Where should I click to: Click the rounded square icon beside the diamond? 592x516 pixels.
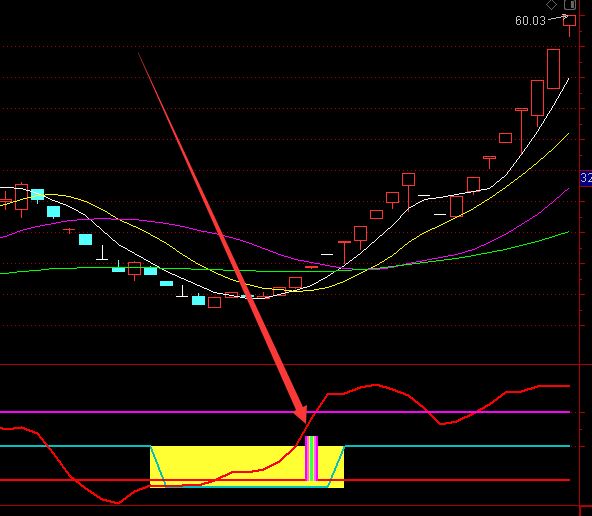(570, 5)
